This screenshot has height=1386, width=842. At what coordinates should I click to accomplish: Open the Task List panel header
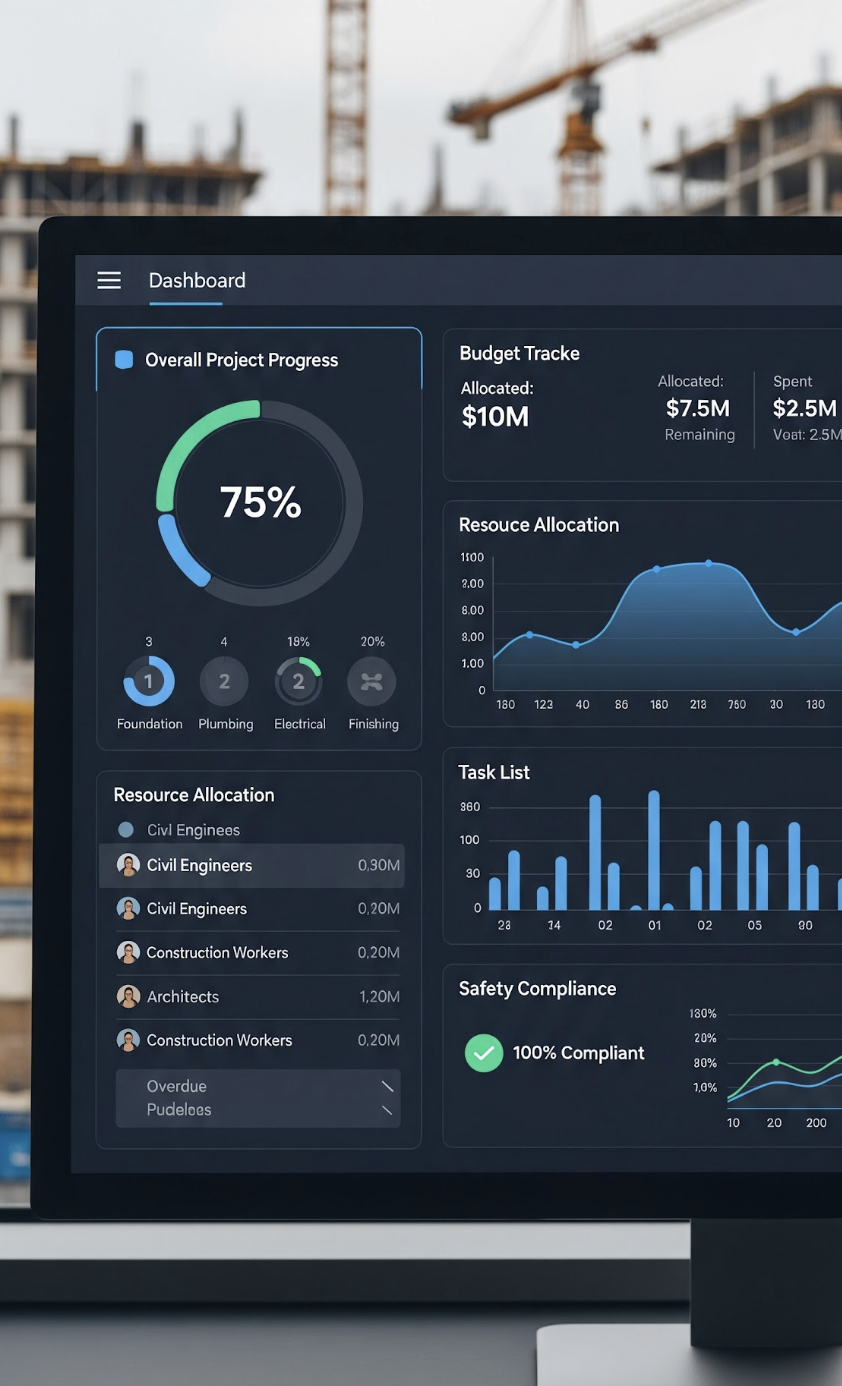tap(494, 772)
